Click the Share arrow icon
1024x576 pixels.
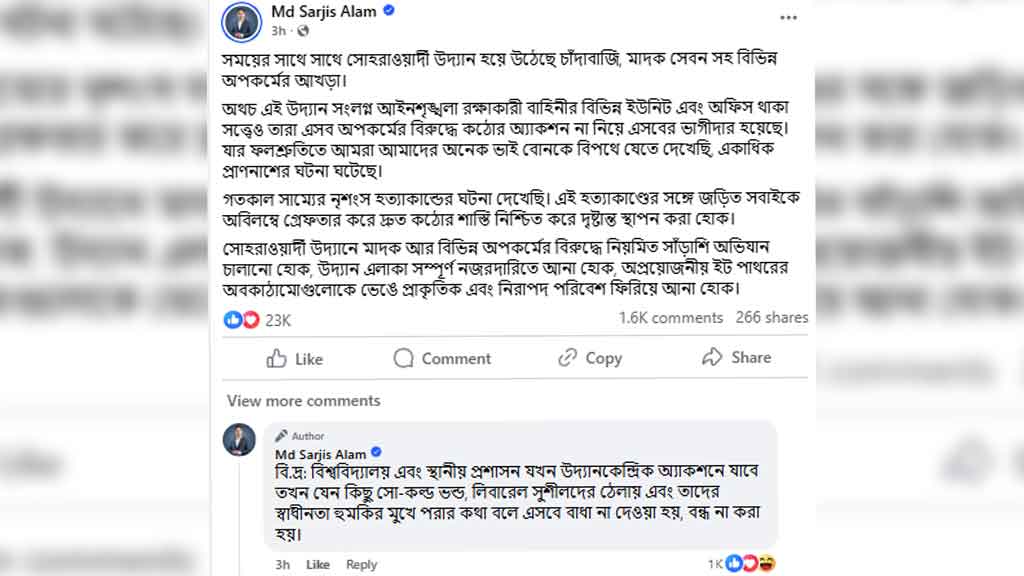point(712,358)
